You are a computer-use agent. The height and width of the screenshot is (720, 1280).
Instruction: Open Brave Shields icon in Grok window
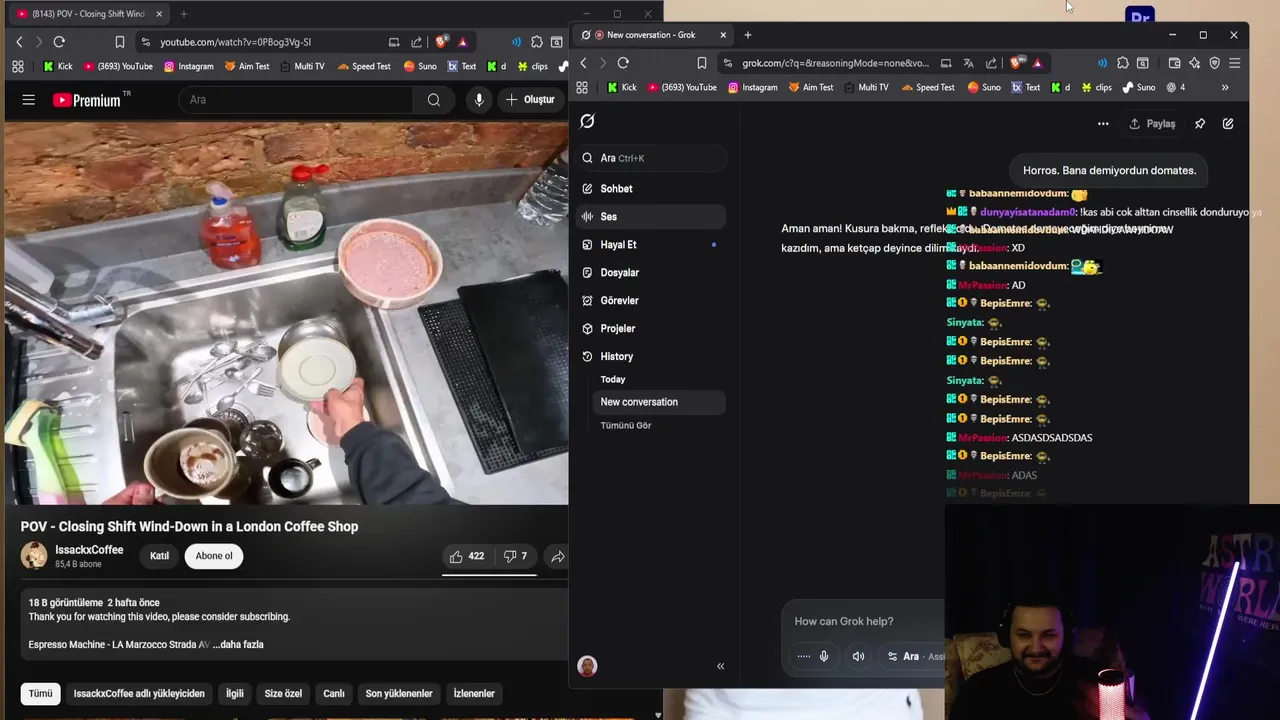pyautogui.click(x=1018, y=63)
